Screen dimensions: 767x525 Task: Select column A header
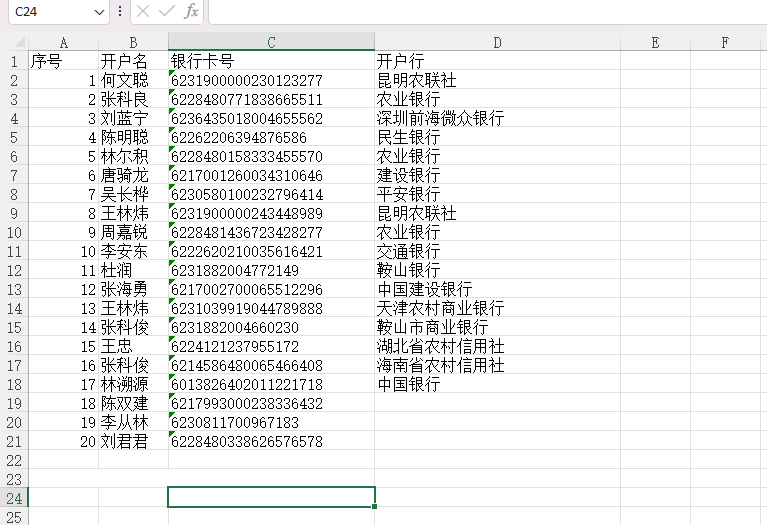64,43
